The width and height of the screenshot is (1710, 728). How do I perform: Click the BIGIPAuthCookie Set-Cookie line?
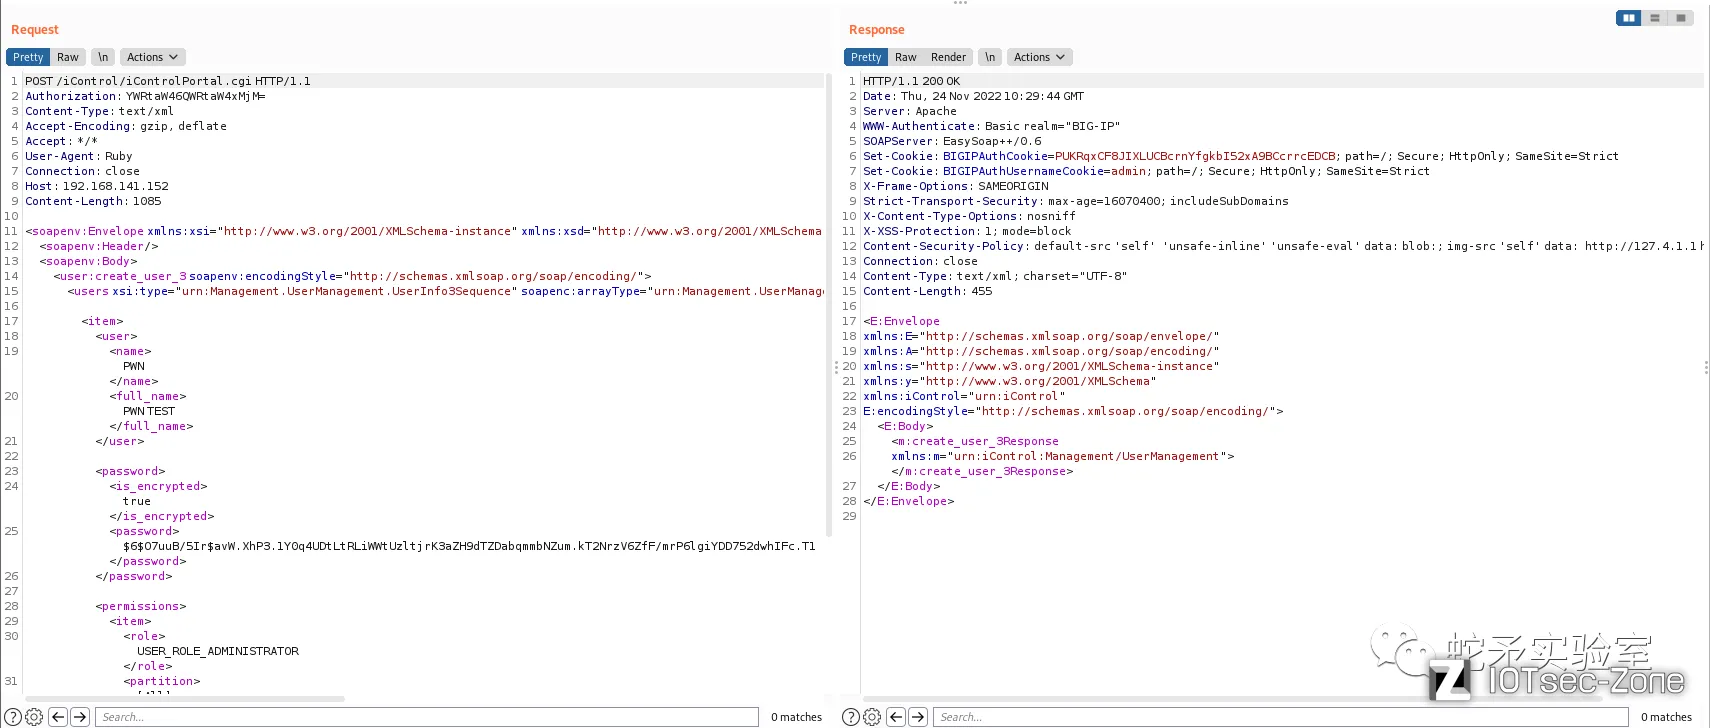(x=1241, y=156)
